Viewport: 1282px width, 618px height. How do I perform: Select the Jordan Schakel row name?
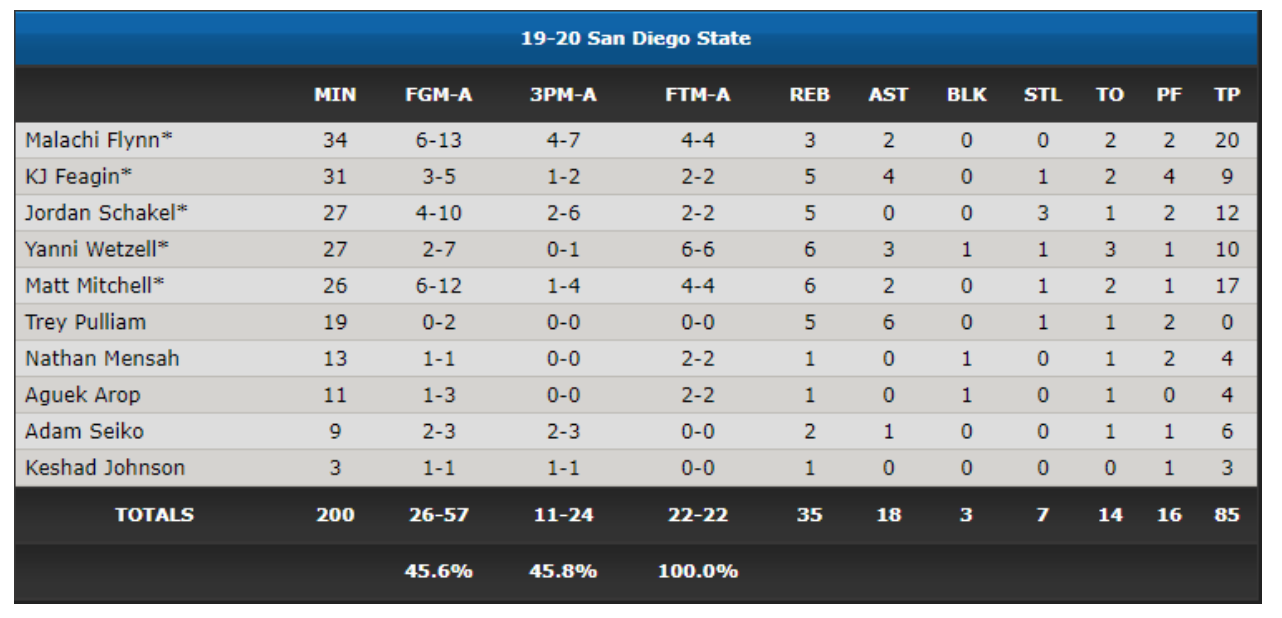pos(107,213)
